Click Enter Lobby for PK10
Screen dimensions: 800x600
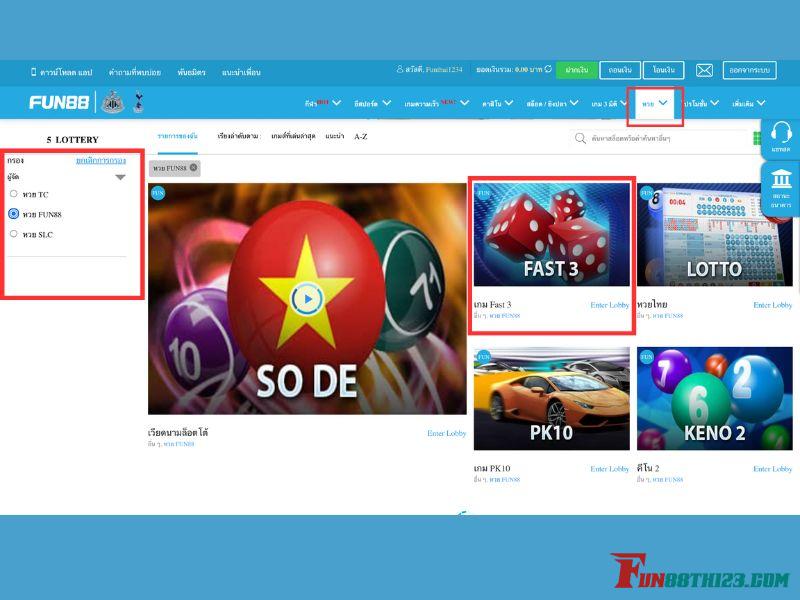610,469
